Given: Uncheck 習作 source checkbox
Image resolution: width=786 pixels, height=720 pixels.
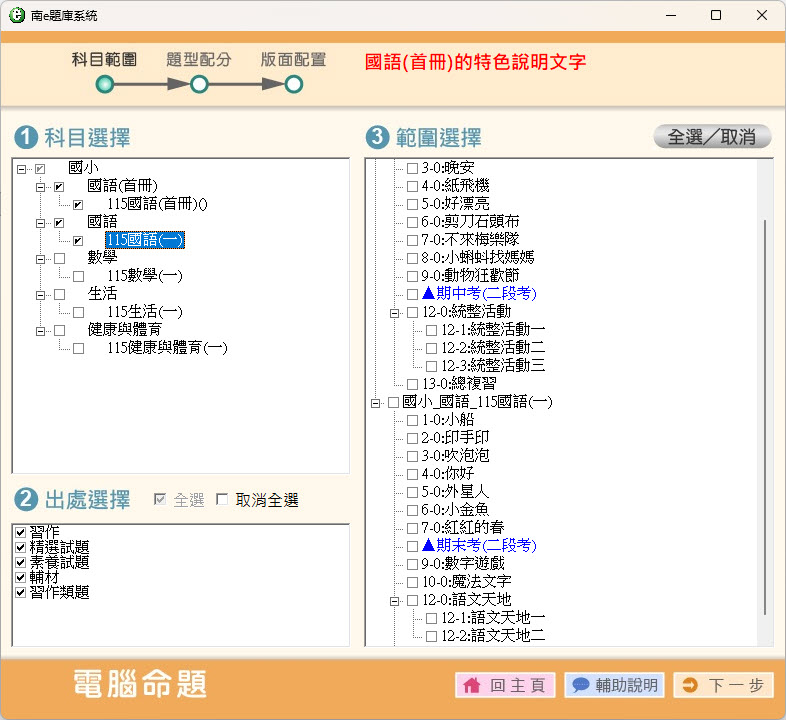Looking at the screenshot, I should point(21,532).
